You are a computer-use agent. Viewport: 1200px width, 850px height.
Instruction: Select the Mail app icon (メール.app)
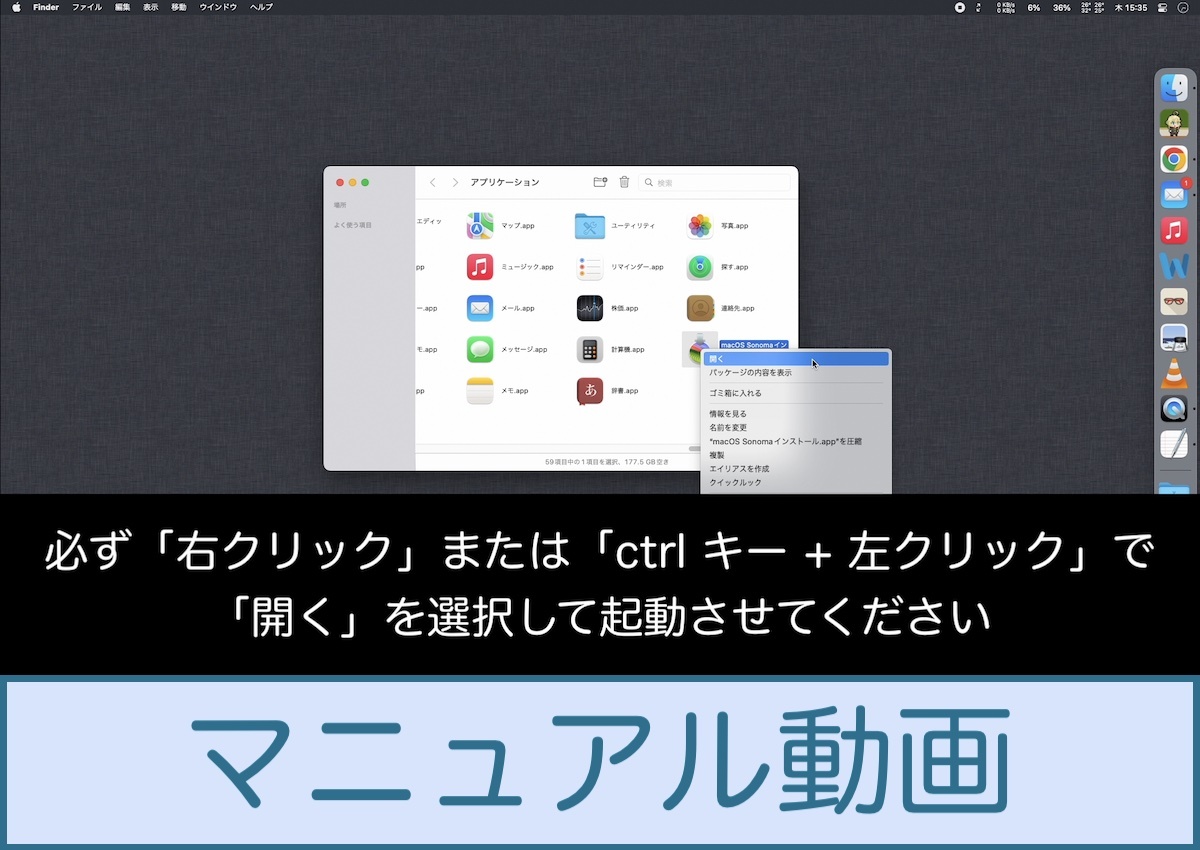pyautogui.click(x=480, y=308)
